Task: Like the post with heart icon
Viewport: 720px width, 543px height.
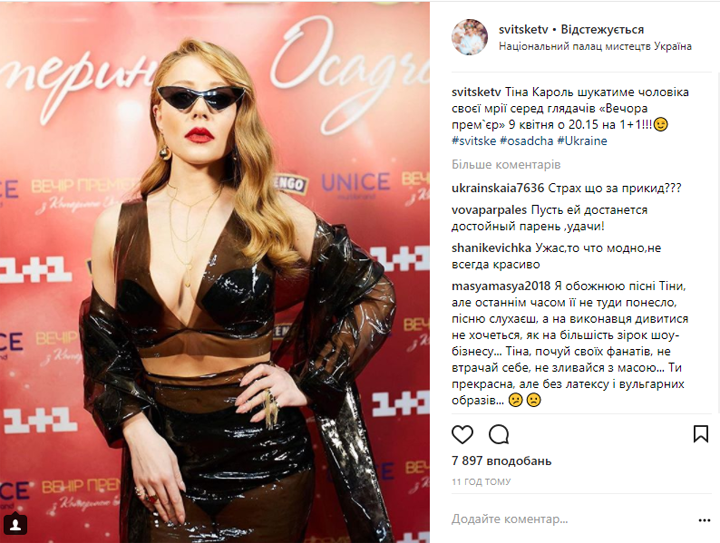Action: coord(462,434)
